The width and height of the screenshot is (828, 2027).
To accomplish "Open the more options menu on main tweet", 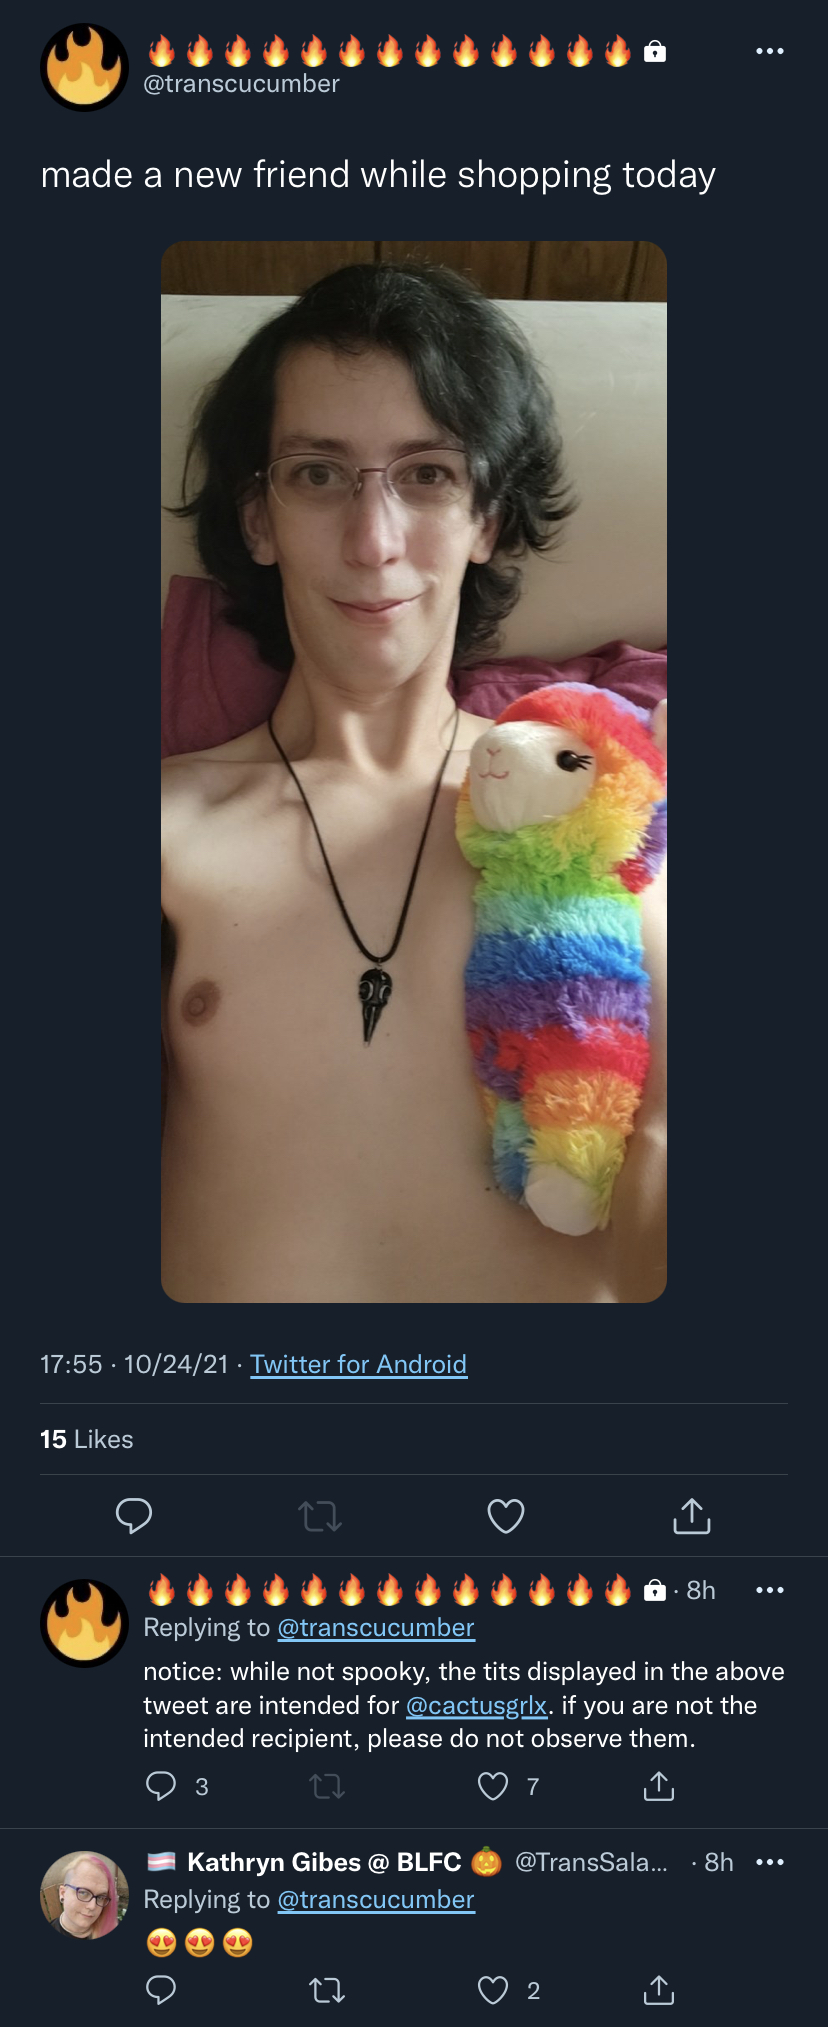I will pyautogui.click(x=769, y=51).
